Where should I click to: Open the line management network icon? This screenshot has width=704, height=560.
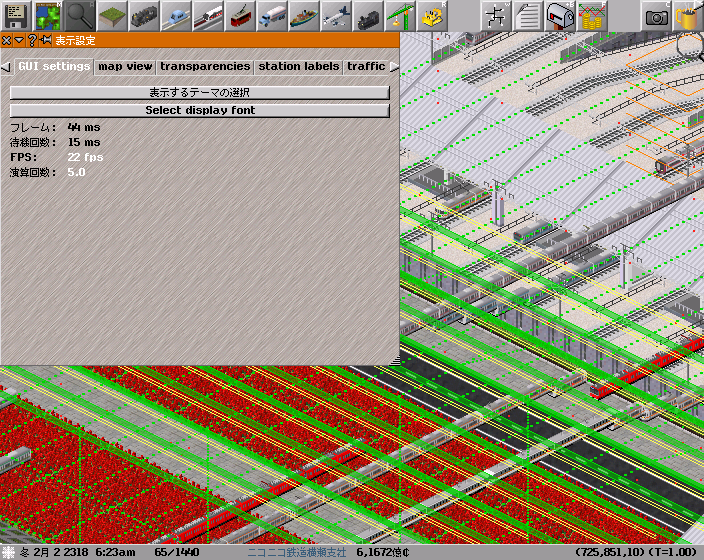pyautogui.click(x=496, y=16)
